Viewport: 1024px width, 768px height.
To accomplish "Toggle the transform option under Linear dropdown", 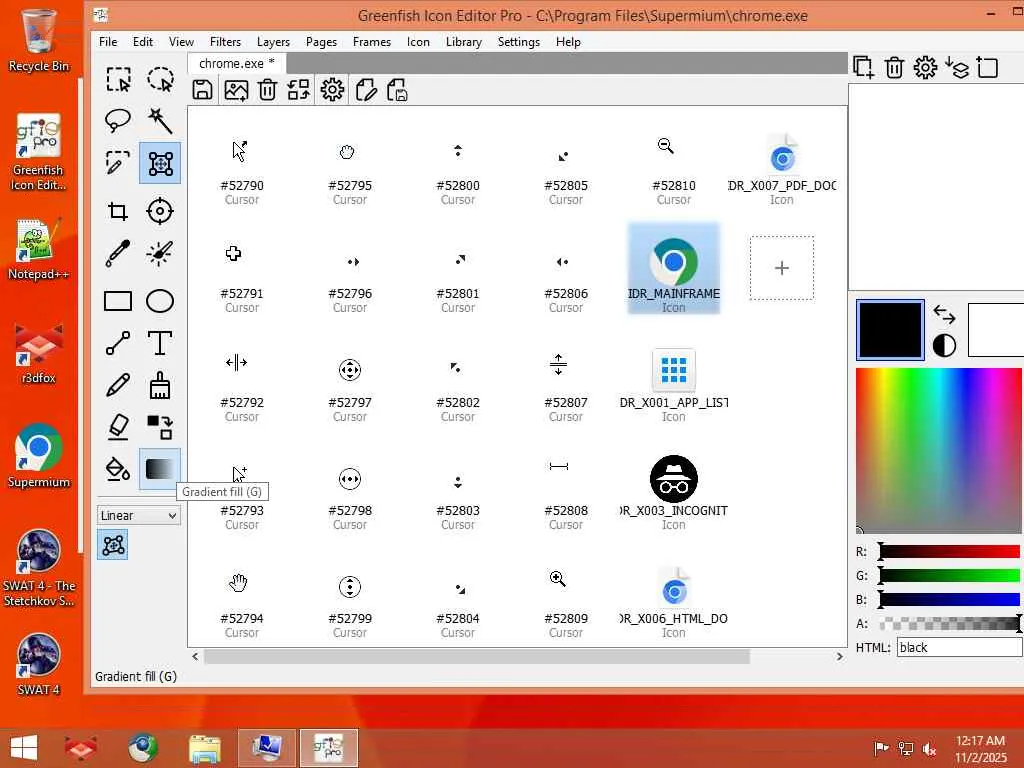I will tap(113, 545).
